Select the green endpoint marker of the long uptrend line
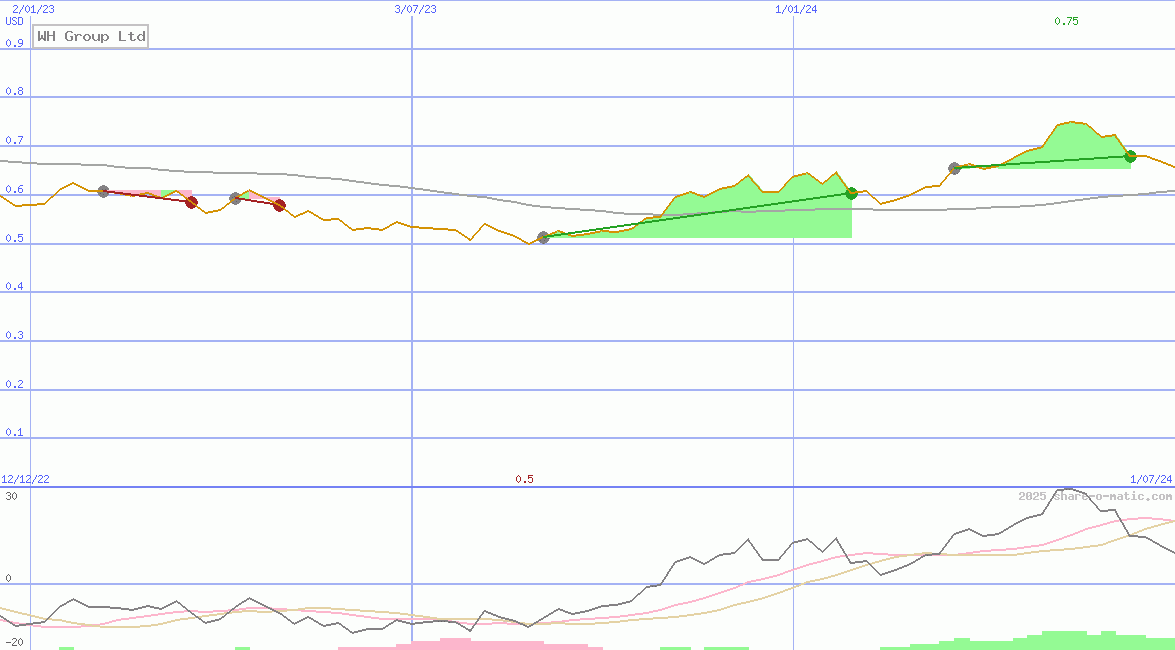Screen dimensions: 1175x650 (851, 194)
